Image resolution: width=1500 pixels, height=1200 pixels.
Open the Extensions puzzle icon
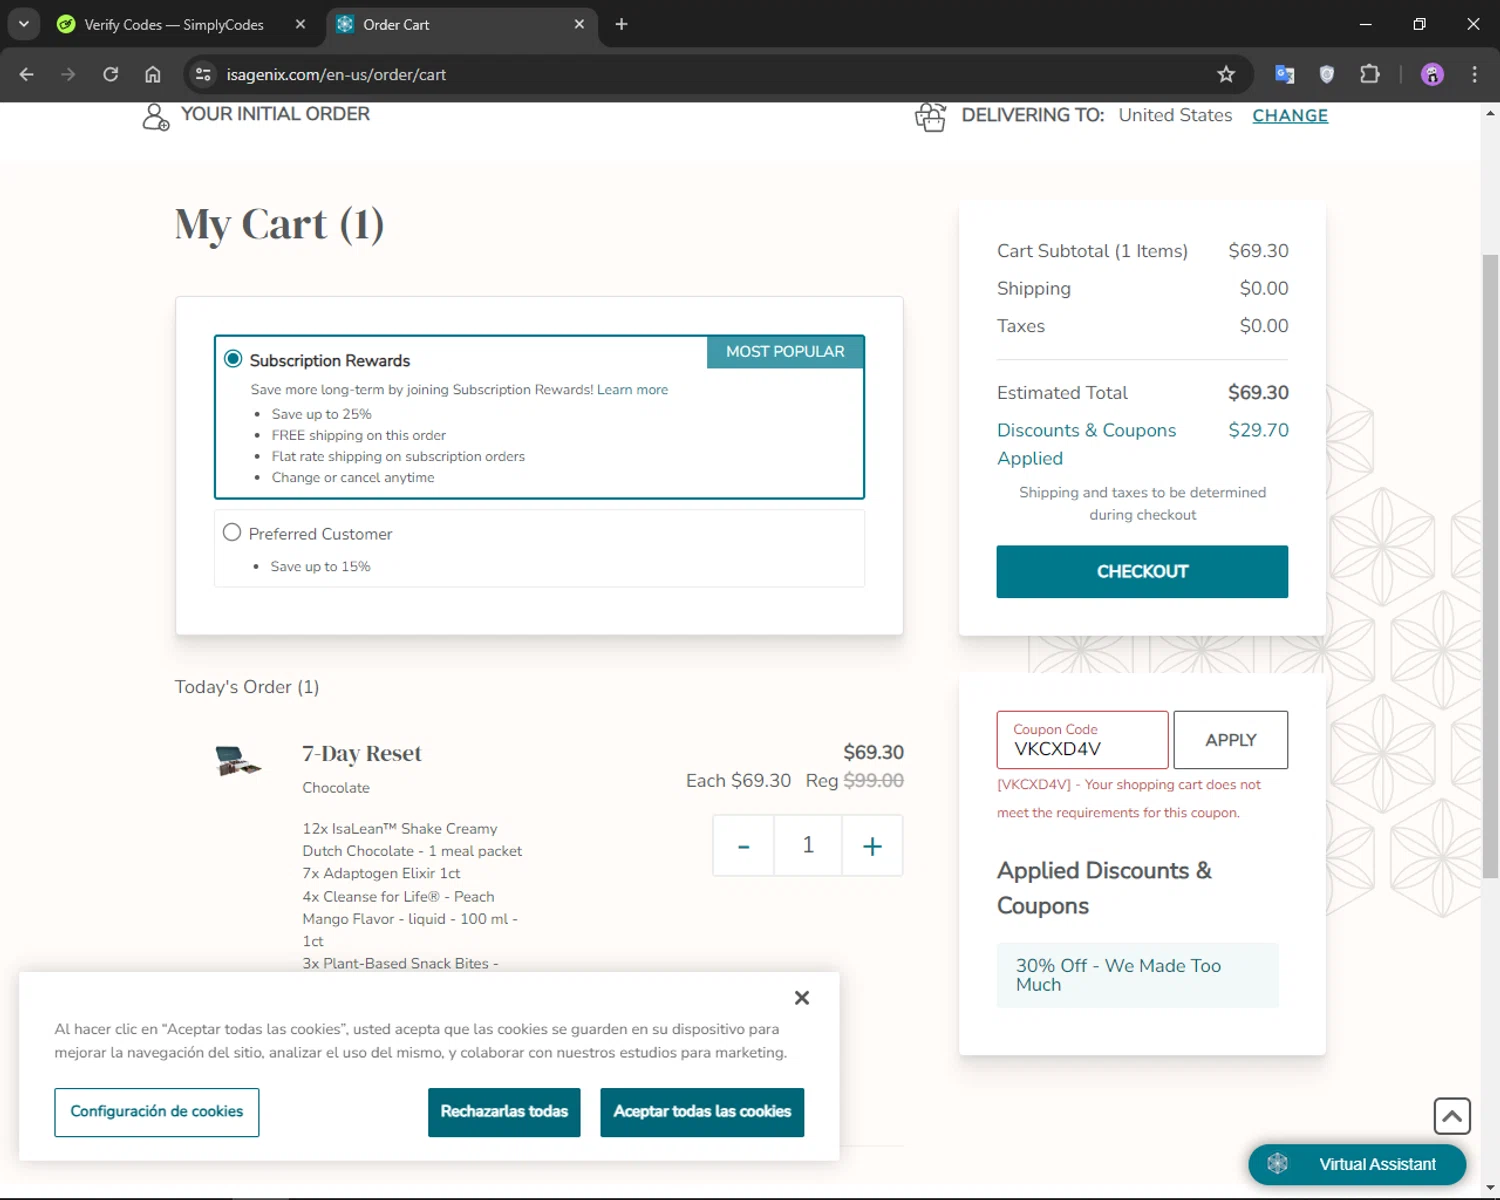click(x=1370, y=74)
